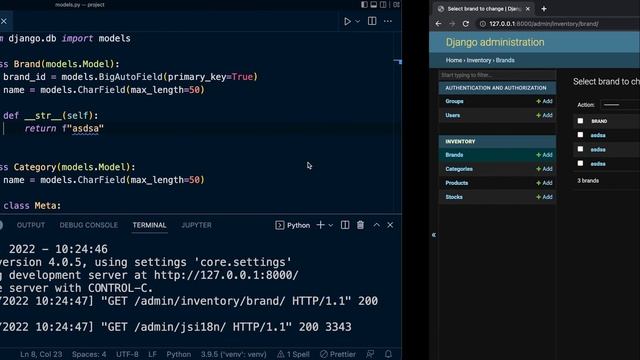Close the models.py editor tab

pos(4,21)
